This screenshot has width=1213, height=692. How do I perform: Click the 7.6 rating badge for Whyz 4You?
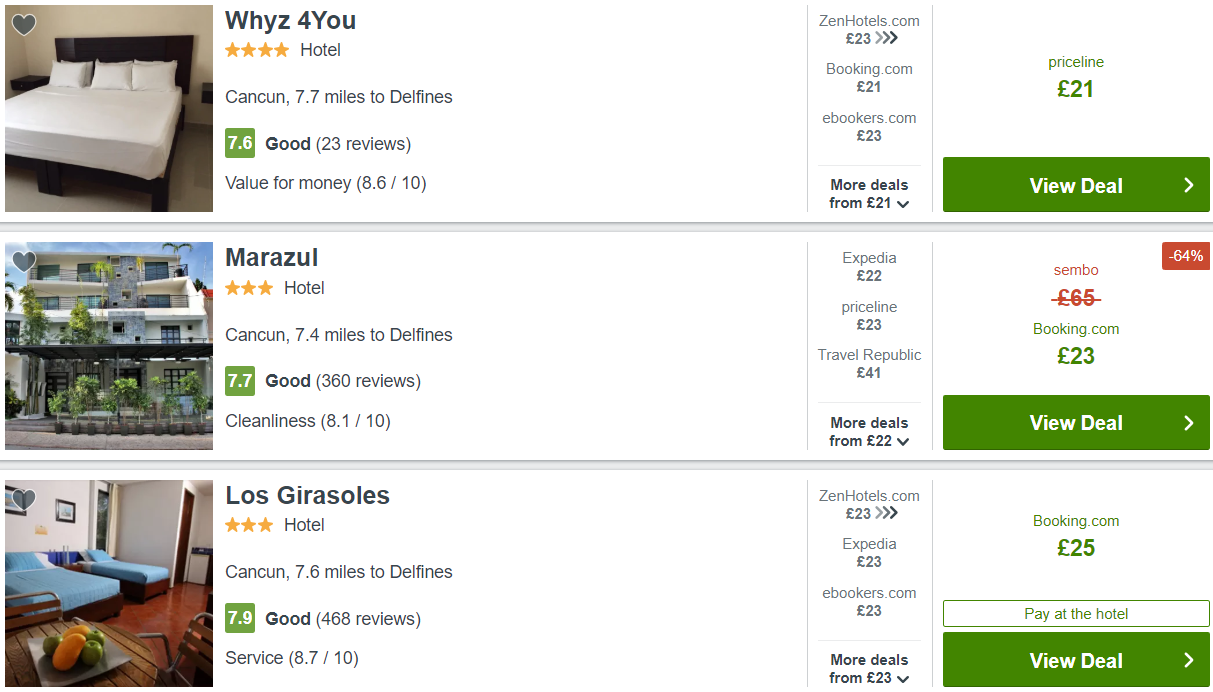pyautogui.click(x=240, y=143)
